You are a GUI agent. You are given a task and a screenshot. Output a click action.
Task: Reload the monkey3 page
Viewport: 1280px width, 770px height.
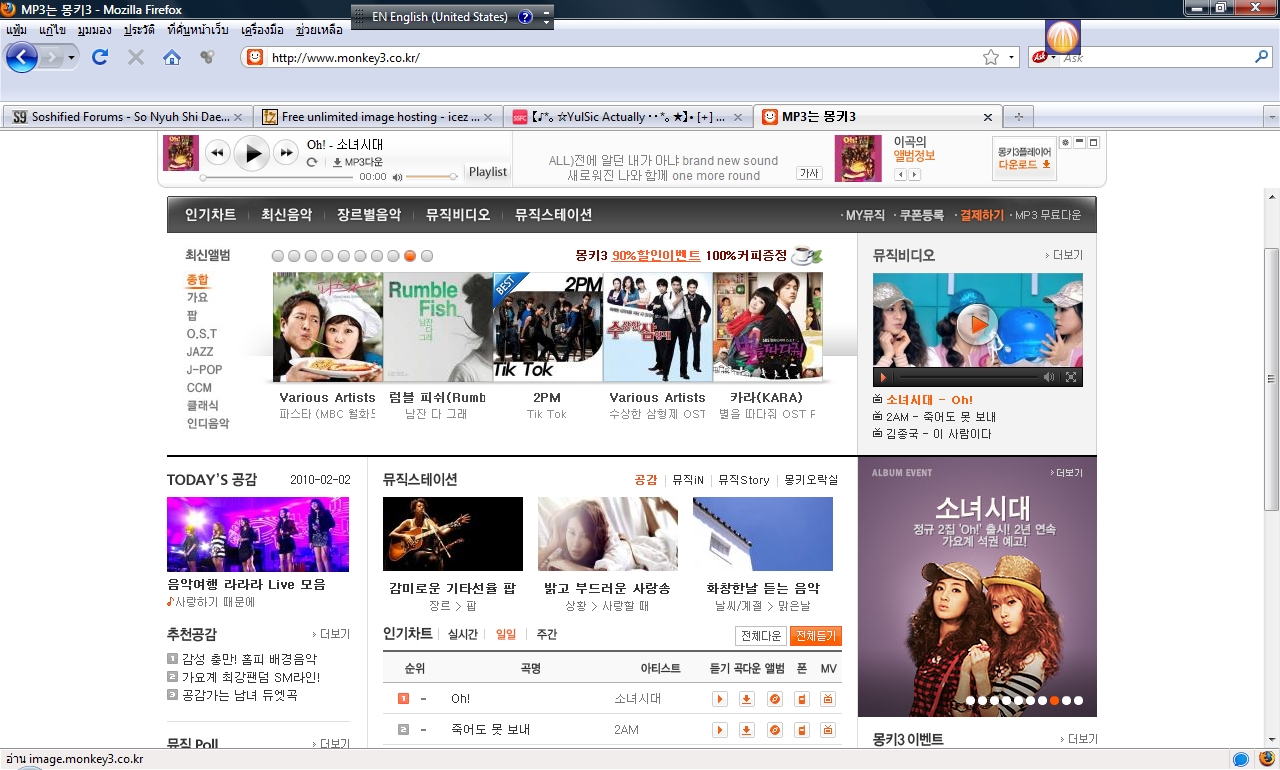[100, 58]
